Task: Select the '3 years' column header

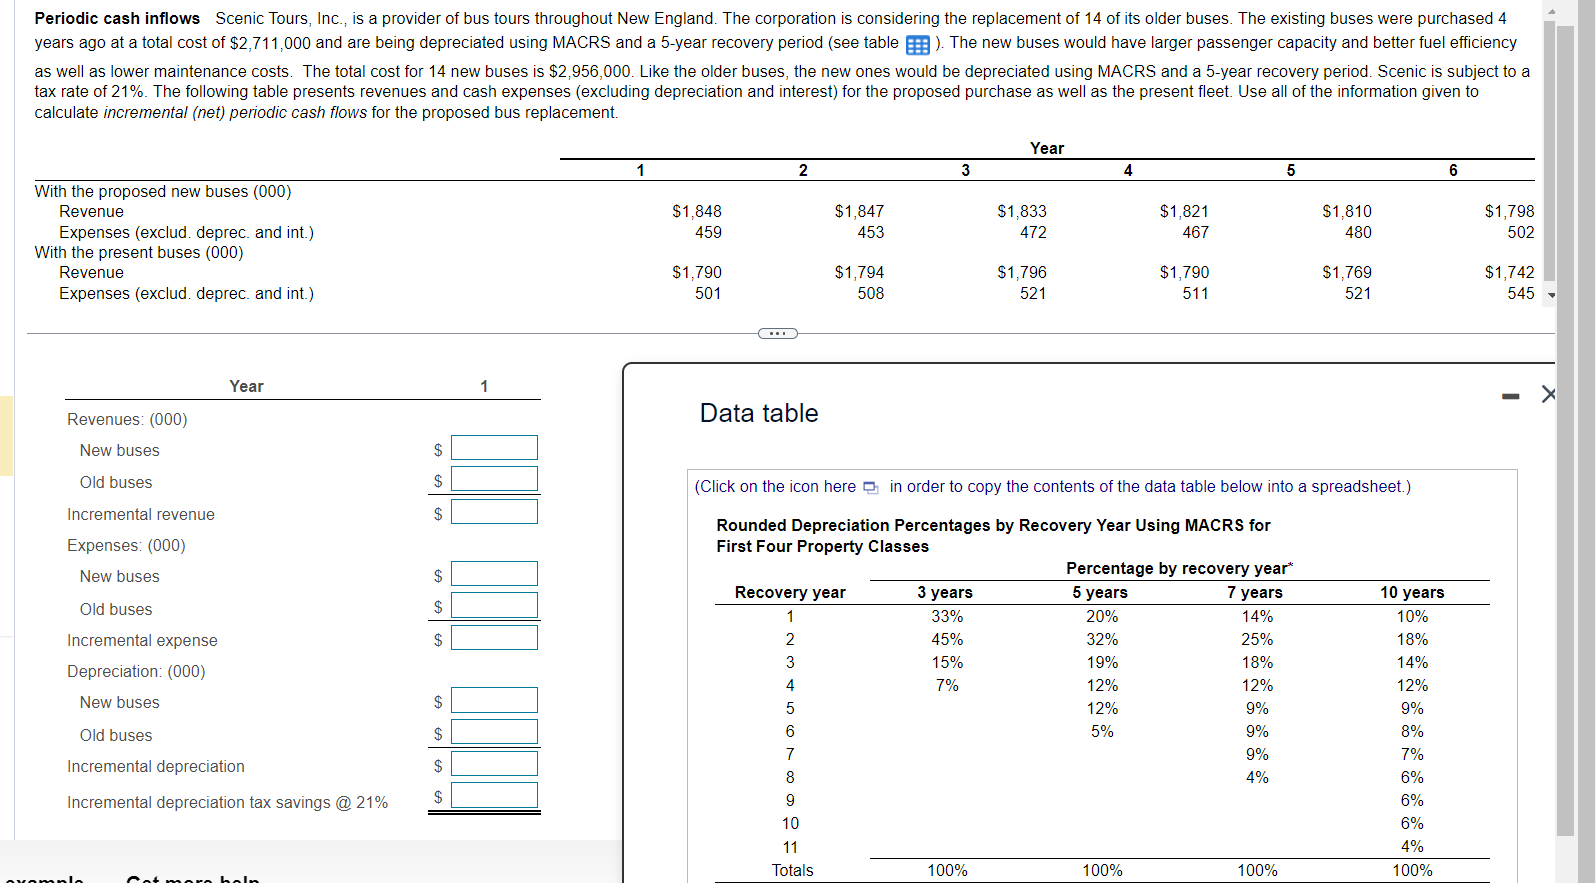Action: [x=945, y=593]
